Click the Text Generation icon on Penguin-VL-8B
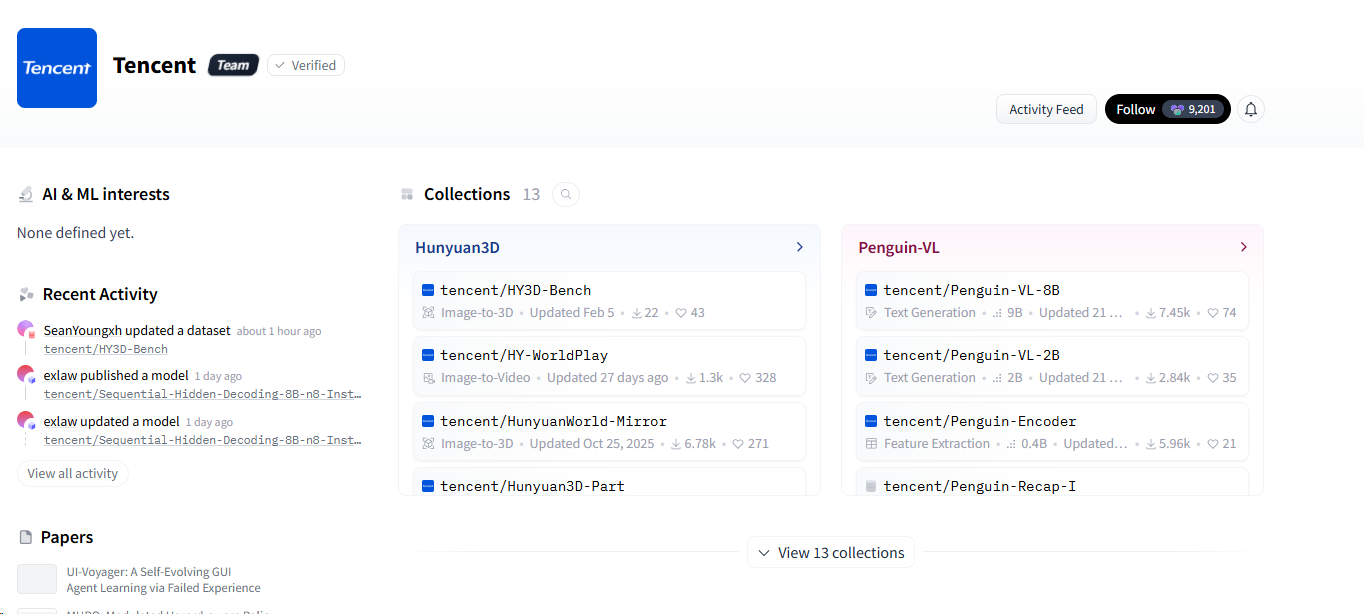 (x=871, y=313)
